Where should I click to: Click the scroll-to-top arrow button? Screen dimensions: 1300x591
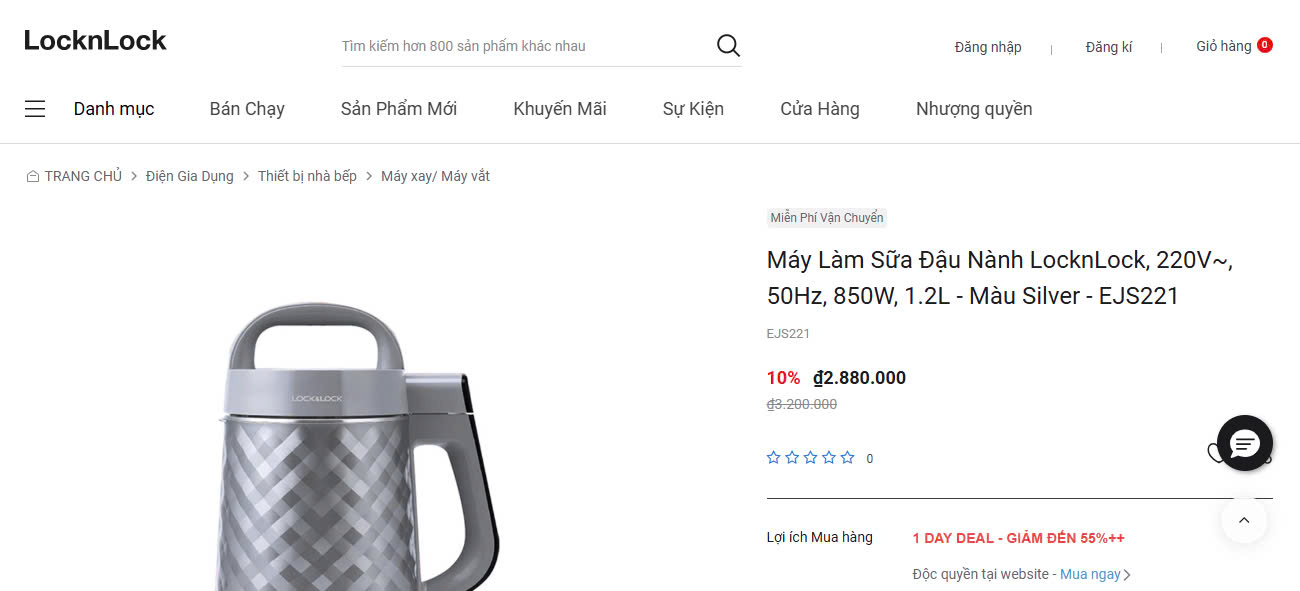[x=1244, y=520]
